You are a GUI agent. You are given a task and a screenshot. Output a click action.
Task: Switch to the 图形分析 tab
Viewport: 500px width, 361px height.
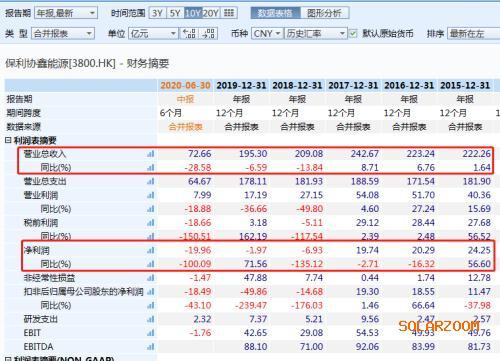pos(324,13)
